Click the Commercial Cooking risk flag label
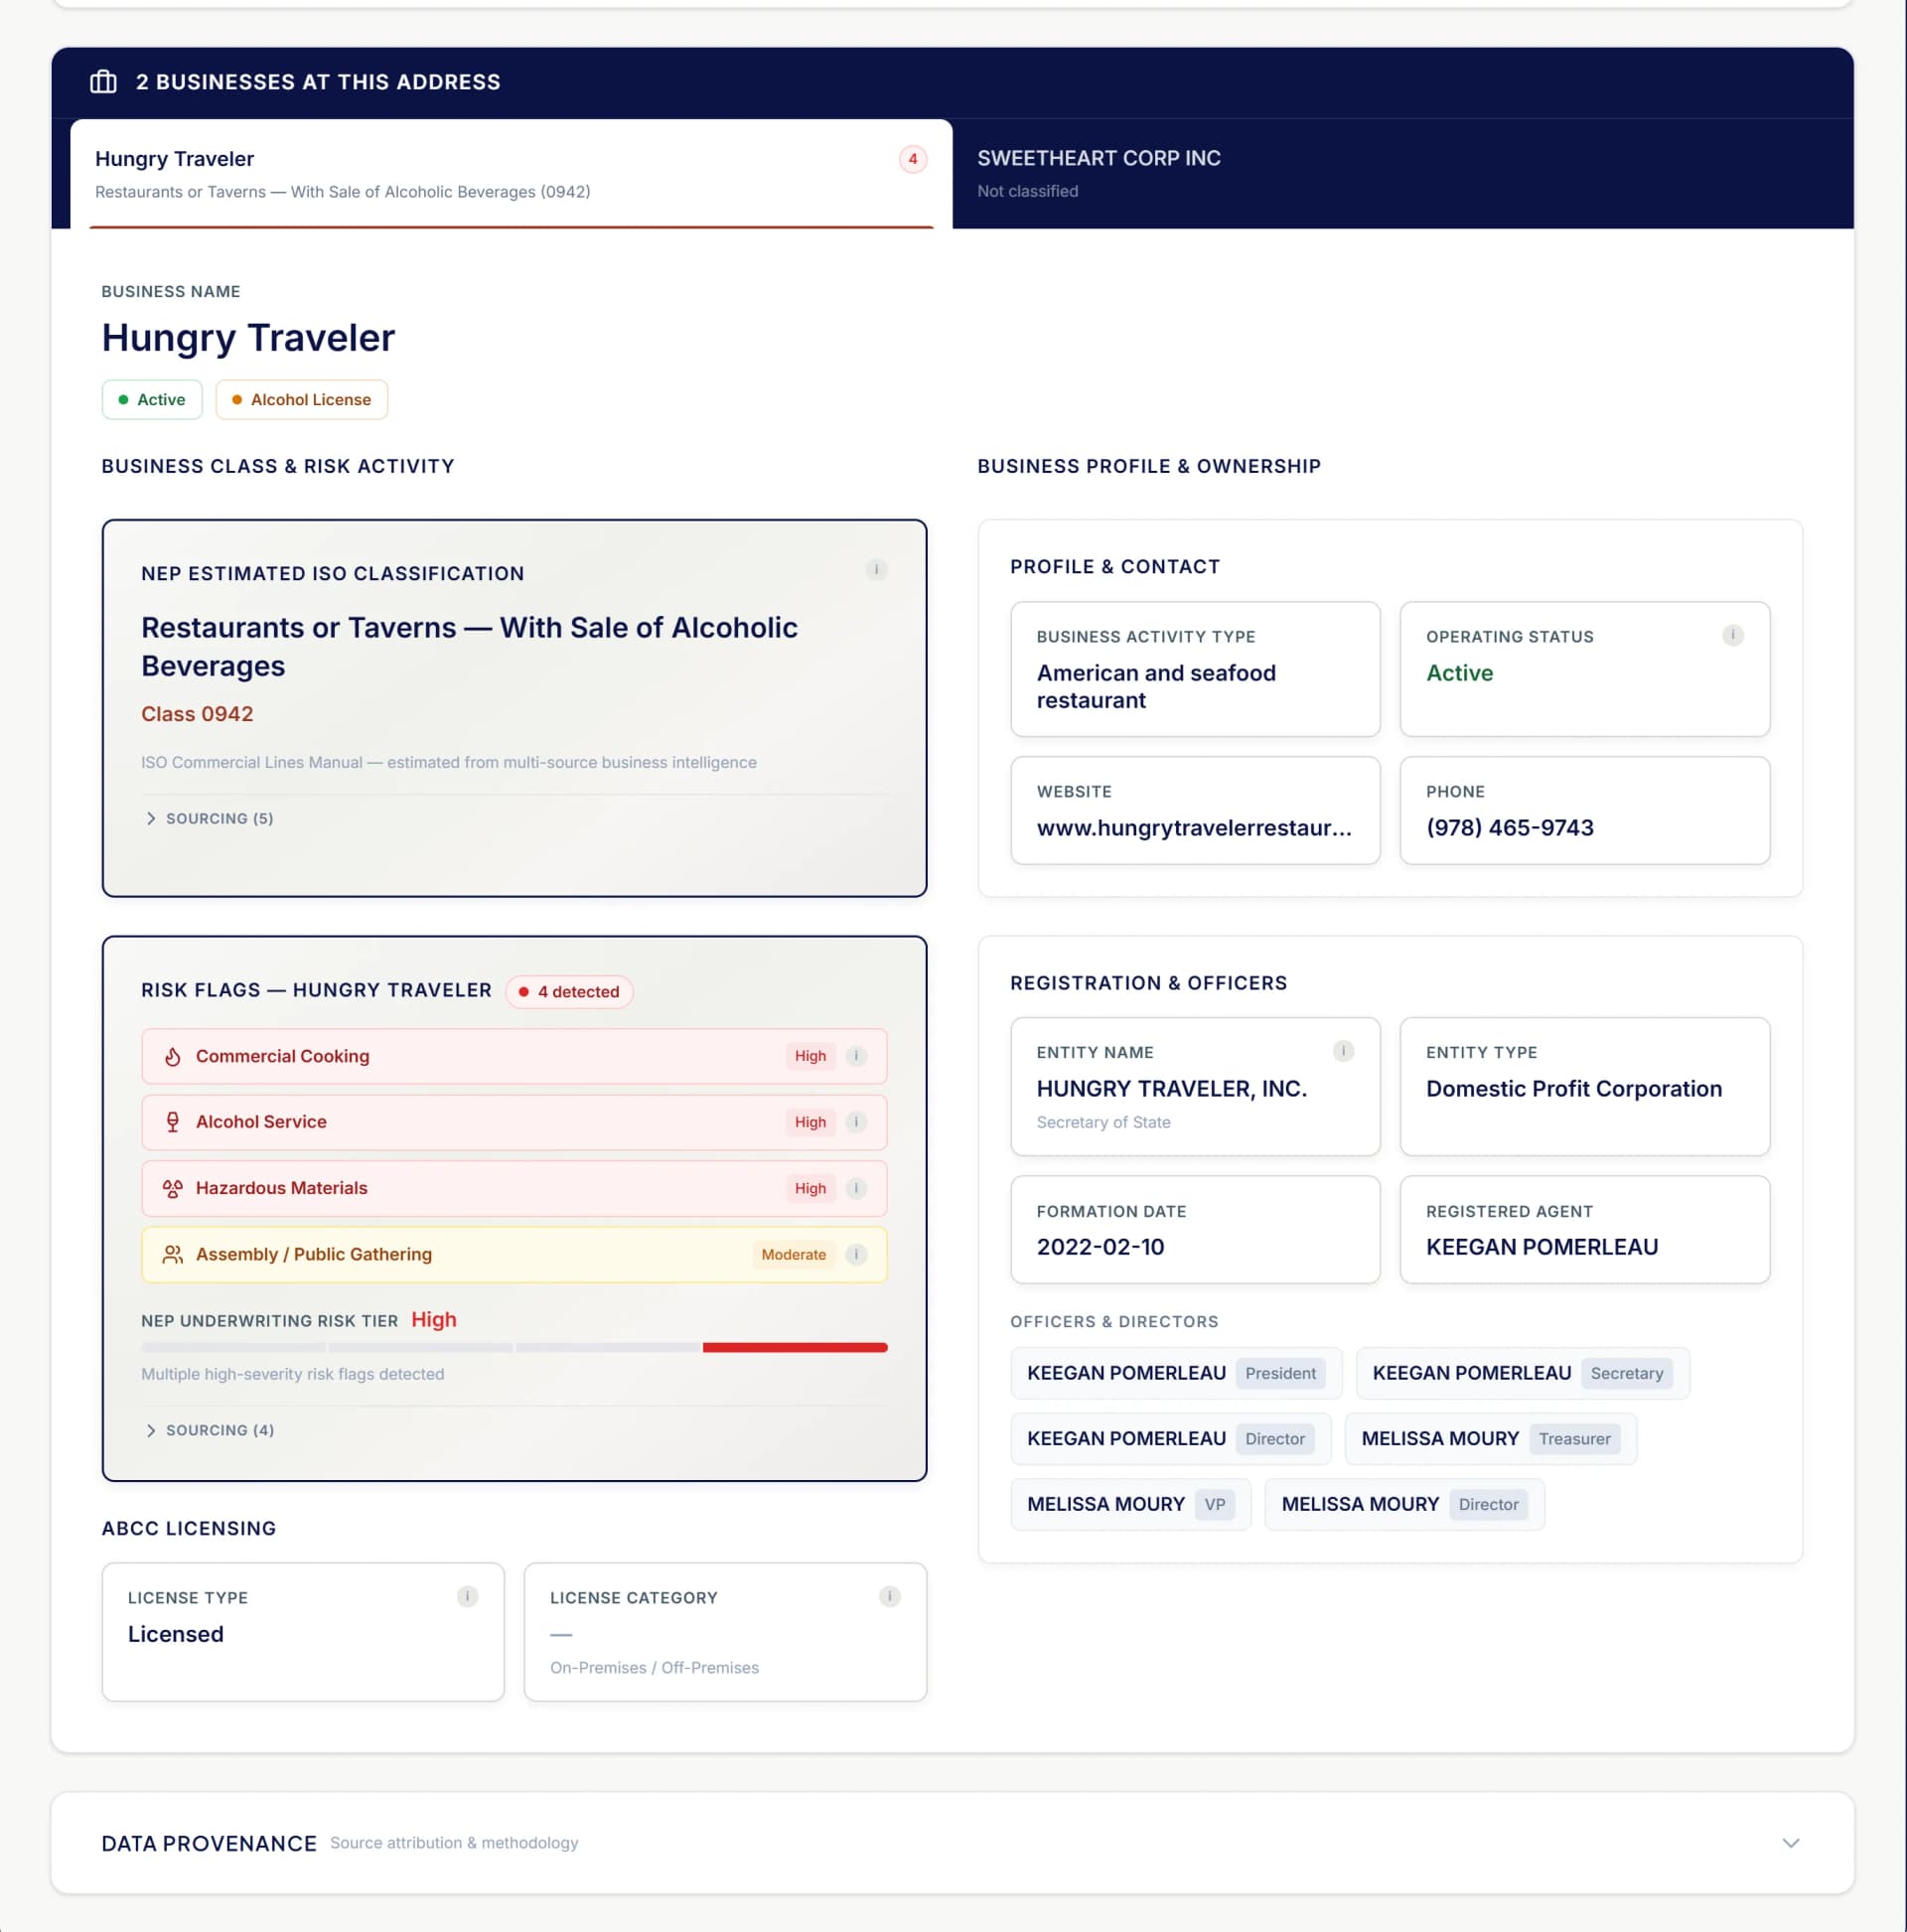 282,1056
